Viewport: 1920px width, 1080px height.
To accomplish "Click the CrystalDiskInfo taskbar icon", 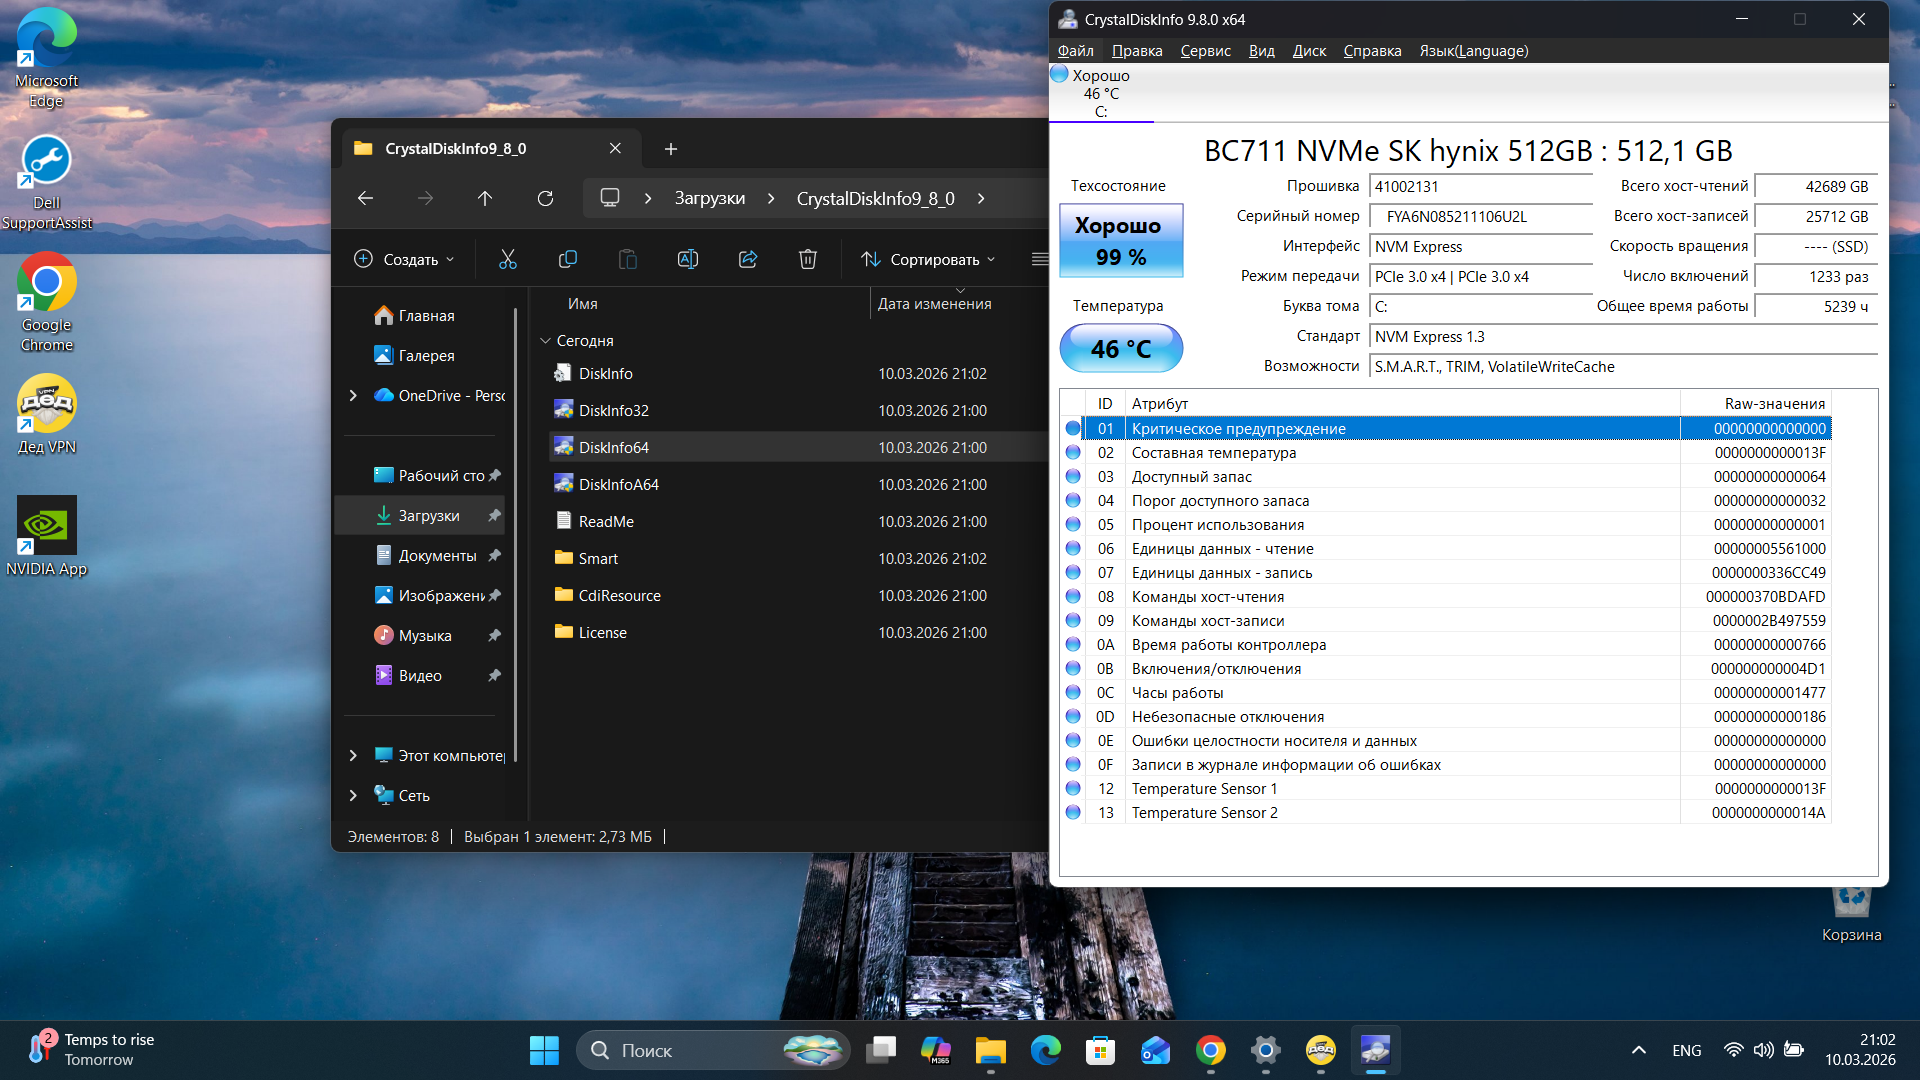I will click(1375, 1050).
